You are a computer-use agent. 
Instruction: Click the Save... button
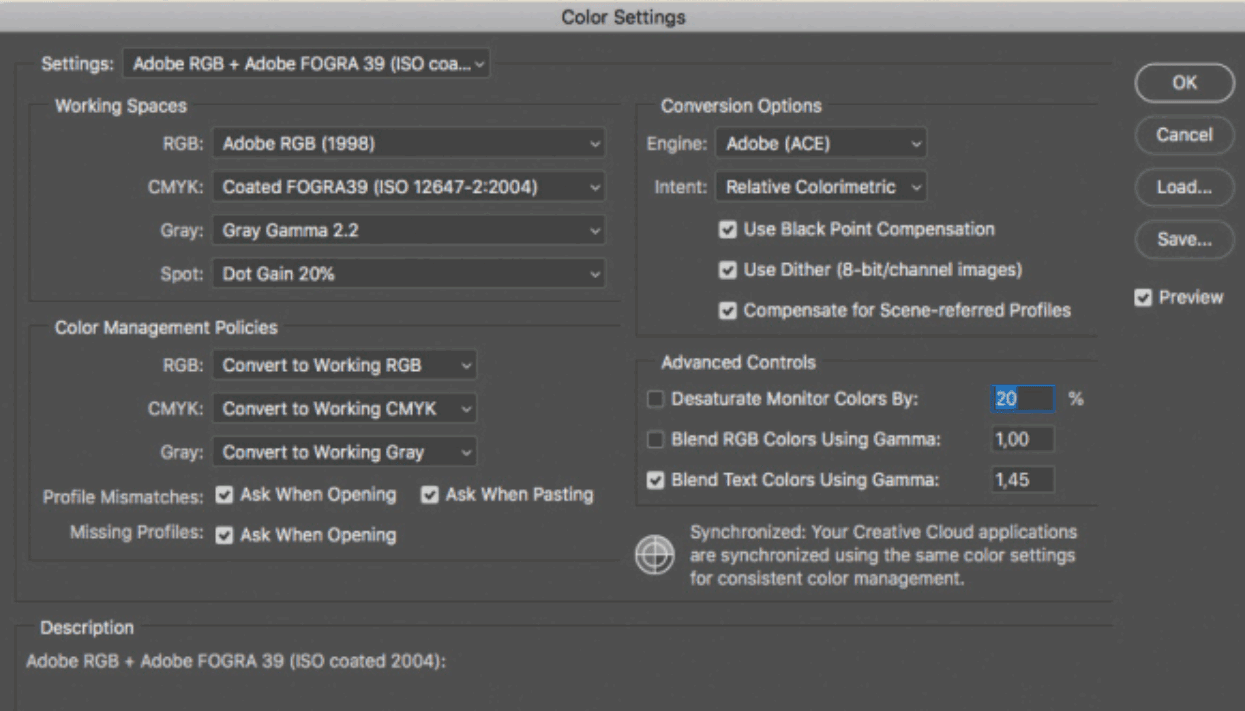point(1183,240)
